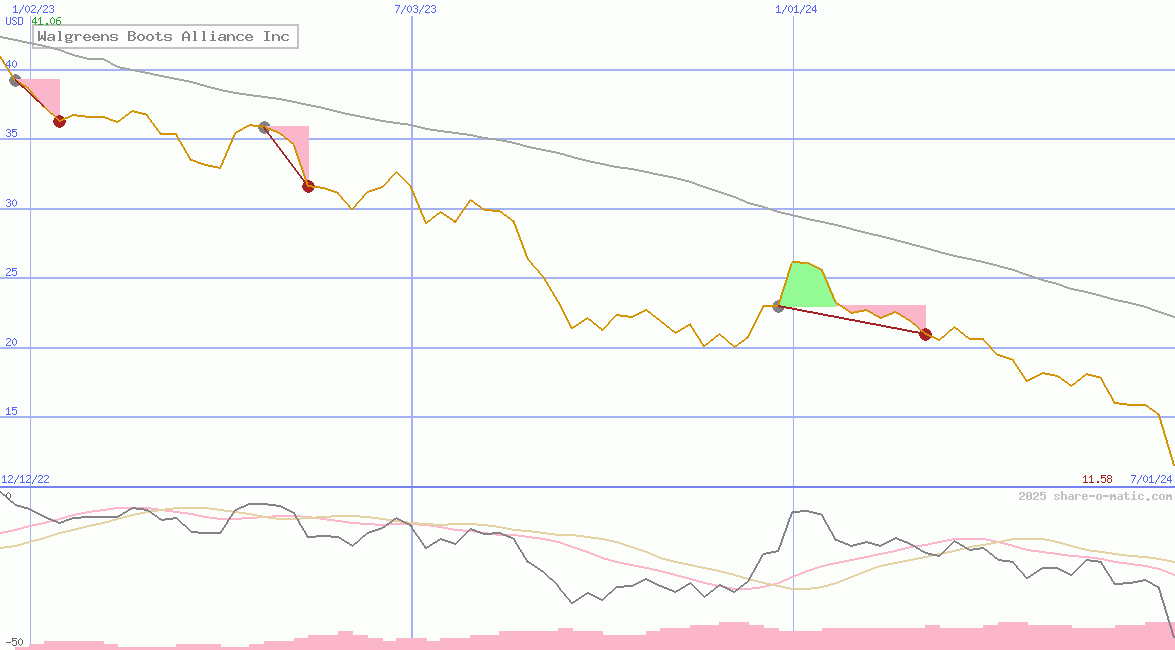This screenshot has height=650, width=1175.
Task: Click the red marker ending the first decline
Action: [59, 121]
